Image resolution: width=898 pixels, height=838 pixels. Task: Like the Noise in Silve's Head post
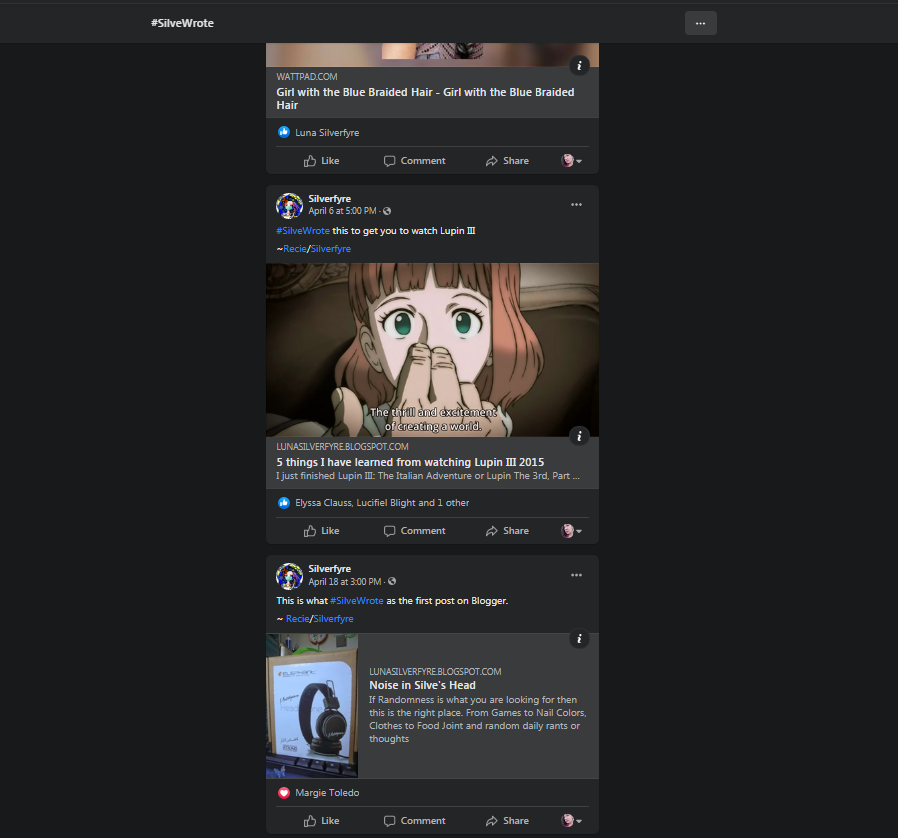[321, 821]
